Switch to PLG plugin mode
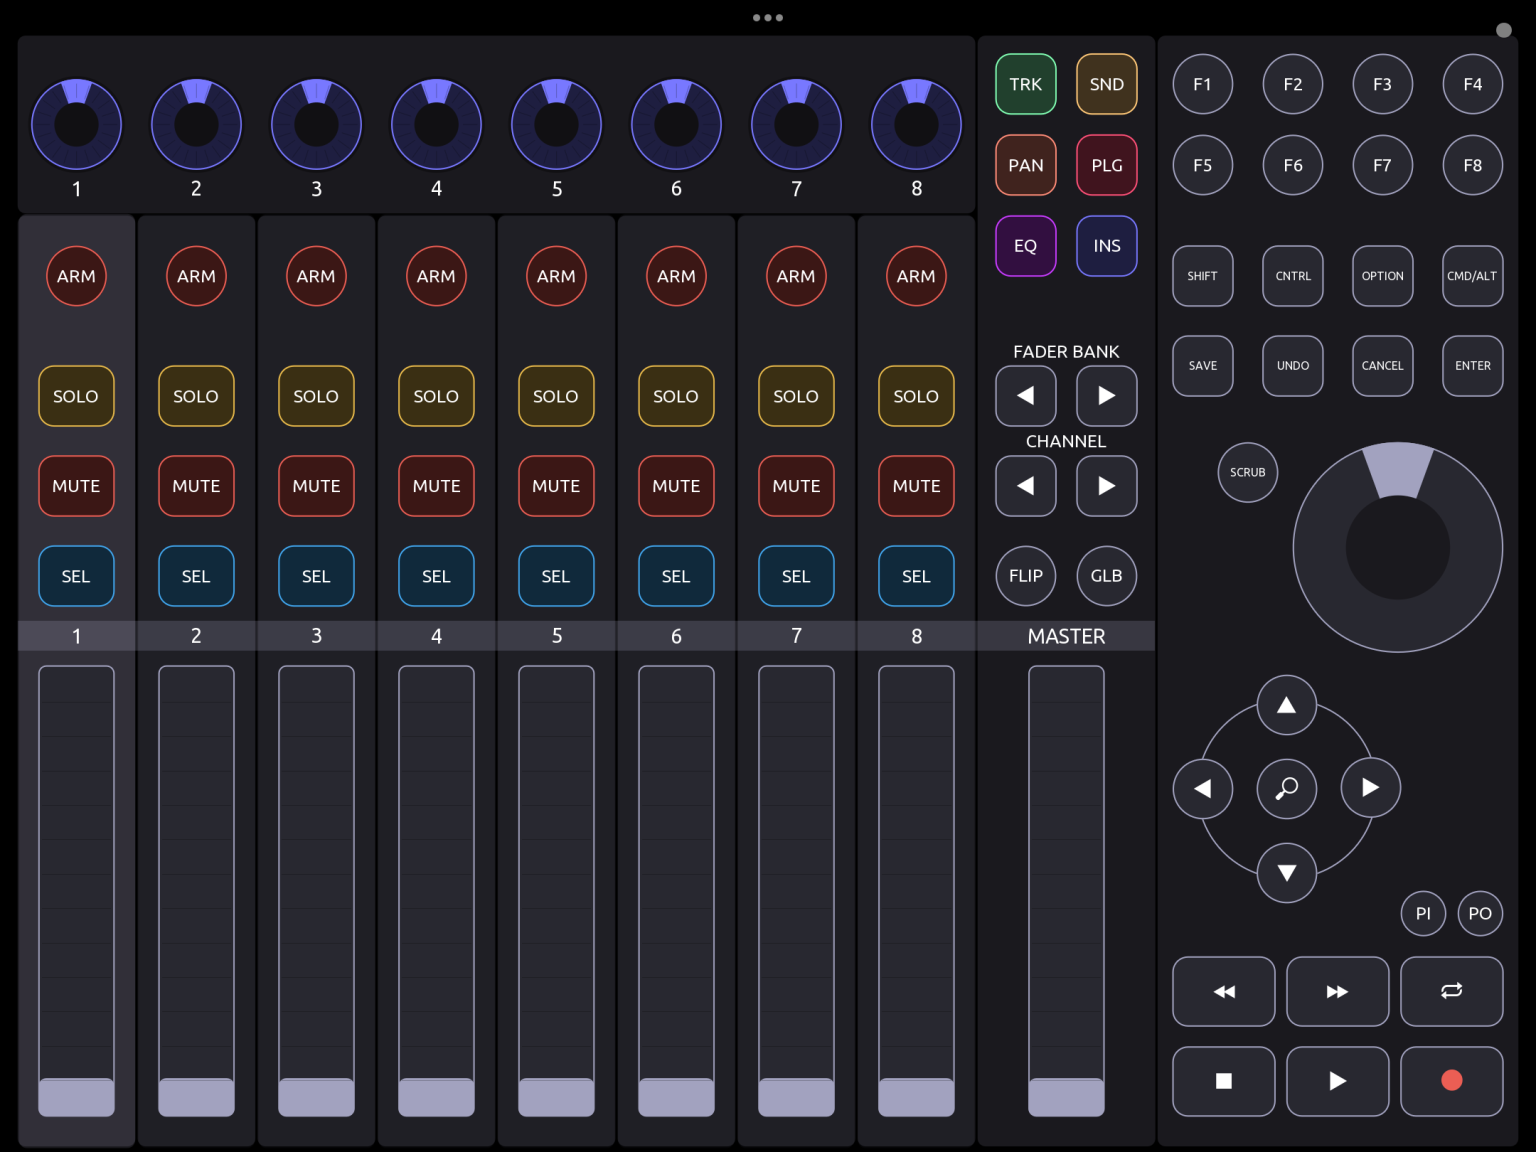This screenshot has width=1536, height=1152. [x=1106, y=165]
